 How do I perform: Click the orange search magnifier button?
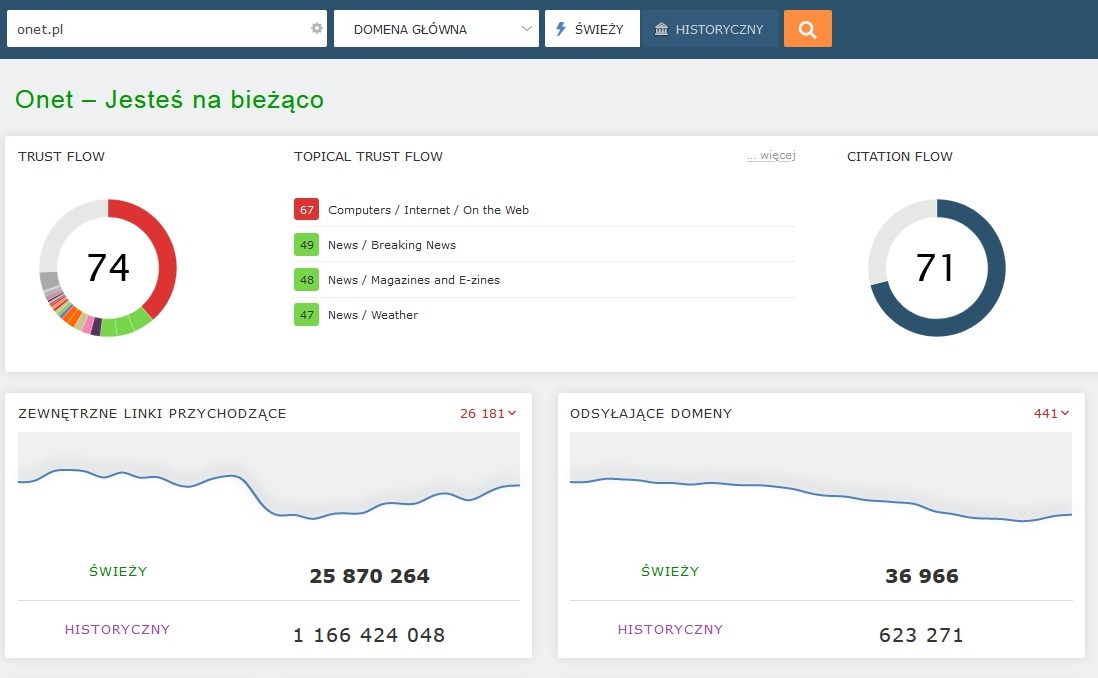tap(807, 29)
